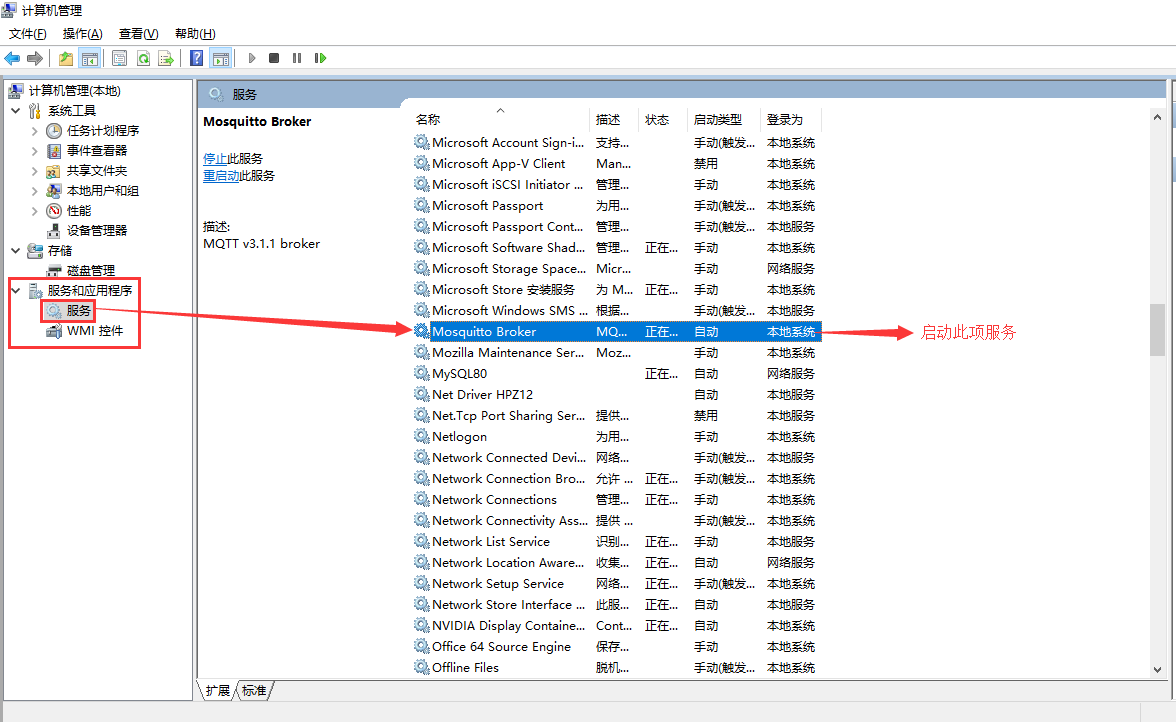Pause the service with the pause toolbar icon
Image resolution: width=1176 pixels, height=722 pixels.
pyautogui.click(x=297, y=57)
